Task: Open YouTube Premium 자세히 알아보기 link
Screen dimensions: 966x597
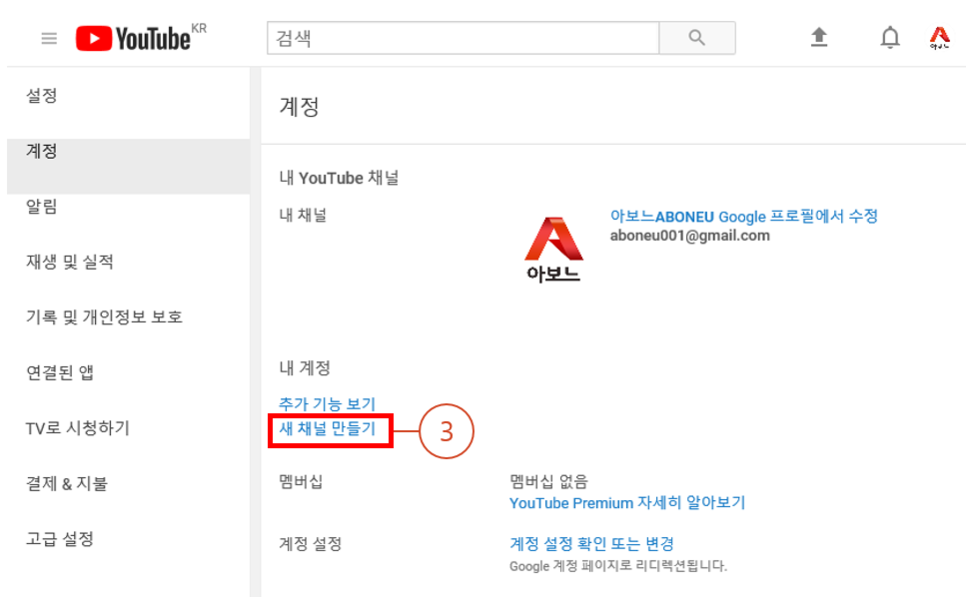Action: tap(627, 503)
